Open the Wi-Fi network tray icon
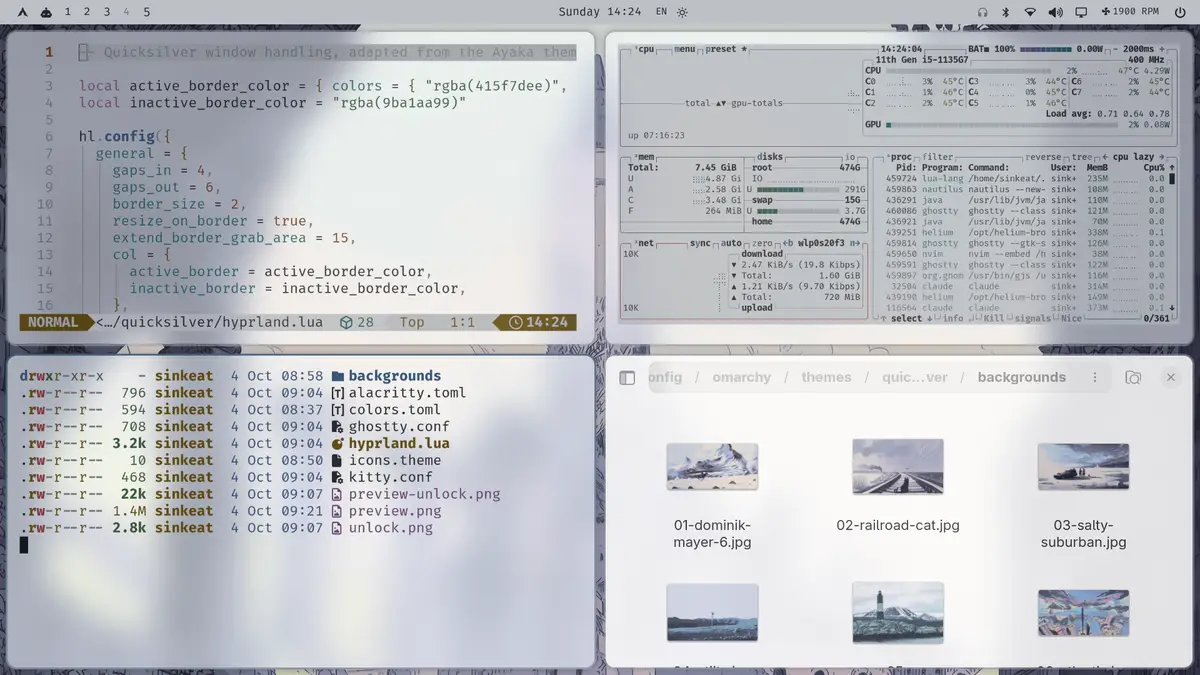This screenshot has height=675, width=1200. click(1030, 12)
